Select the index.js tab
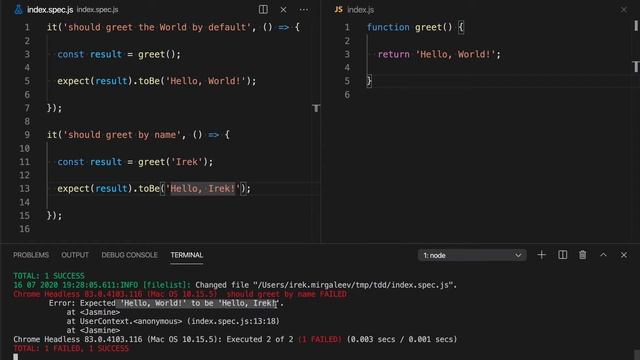The width and height of the screenshot is (640, 360). (360, 9)
